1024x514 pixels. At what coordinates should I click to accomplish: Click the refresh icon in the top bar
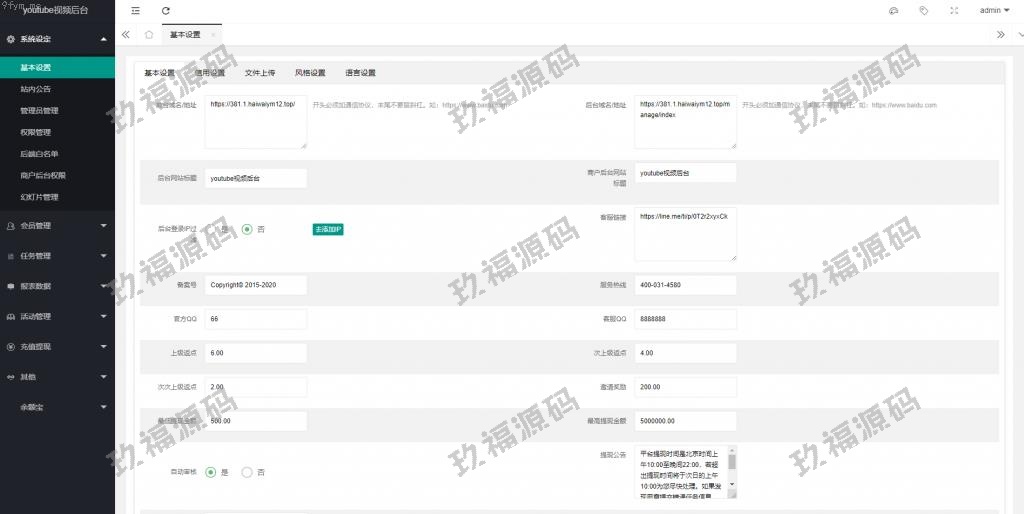point(166,11)
